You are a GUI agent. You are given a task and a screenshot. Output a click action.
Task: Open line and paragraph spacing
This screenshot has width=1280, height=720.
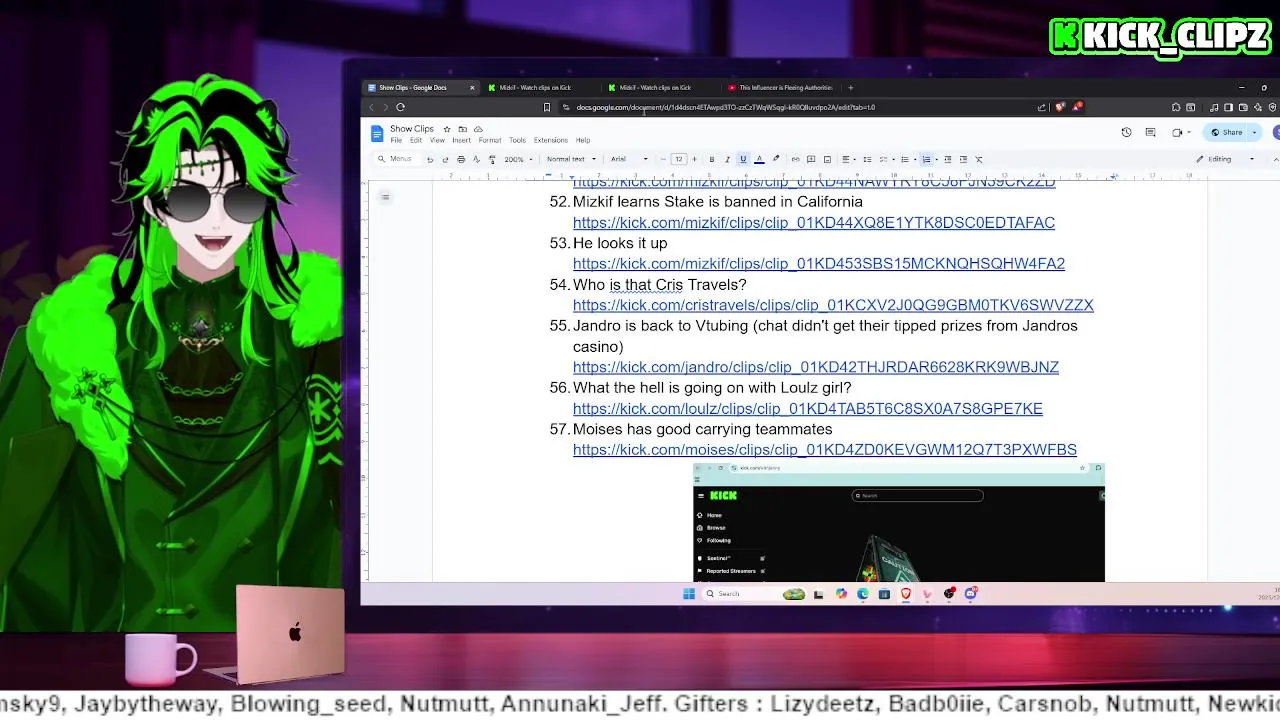(x=867, y=159)
